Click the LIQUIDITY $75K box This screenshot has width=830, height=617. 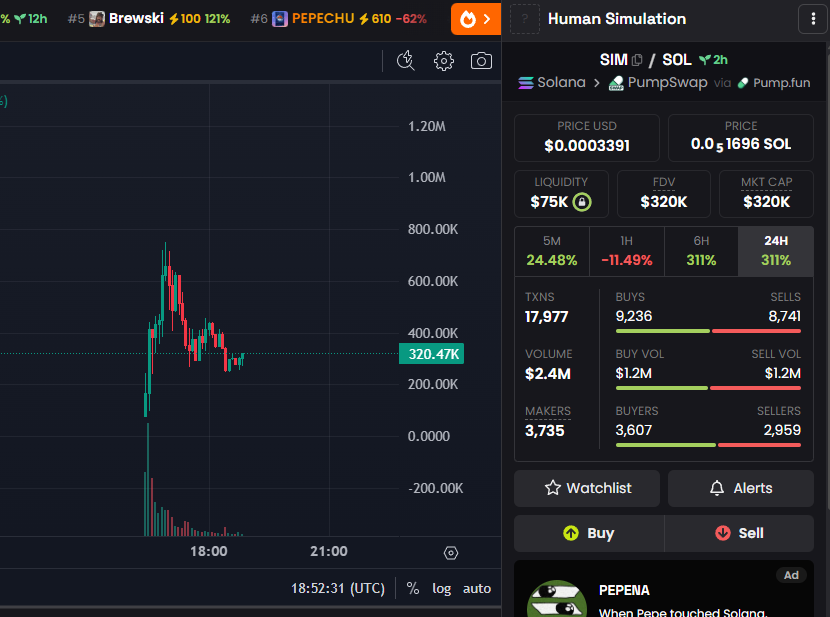(561, 194)
